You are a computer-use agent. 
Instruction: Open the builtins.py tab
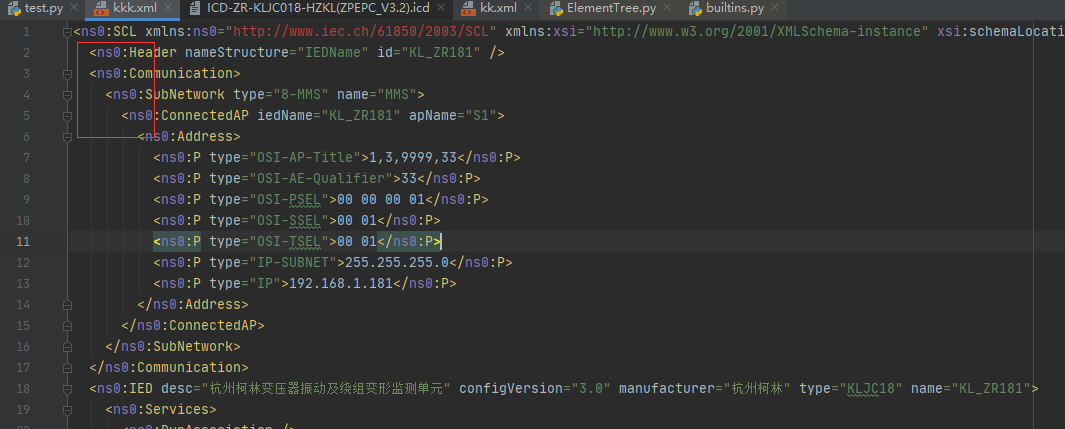(x=727, y=9)
